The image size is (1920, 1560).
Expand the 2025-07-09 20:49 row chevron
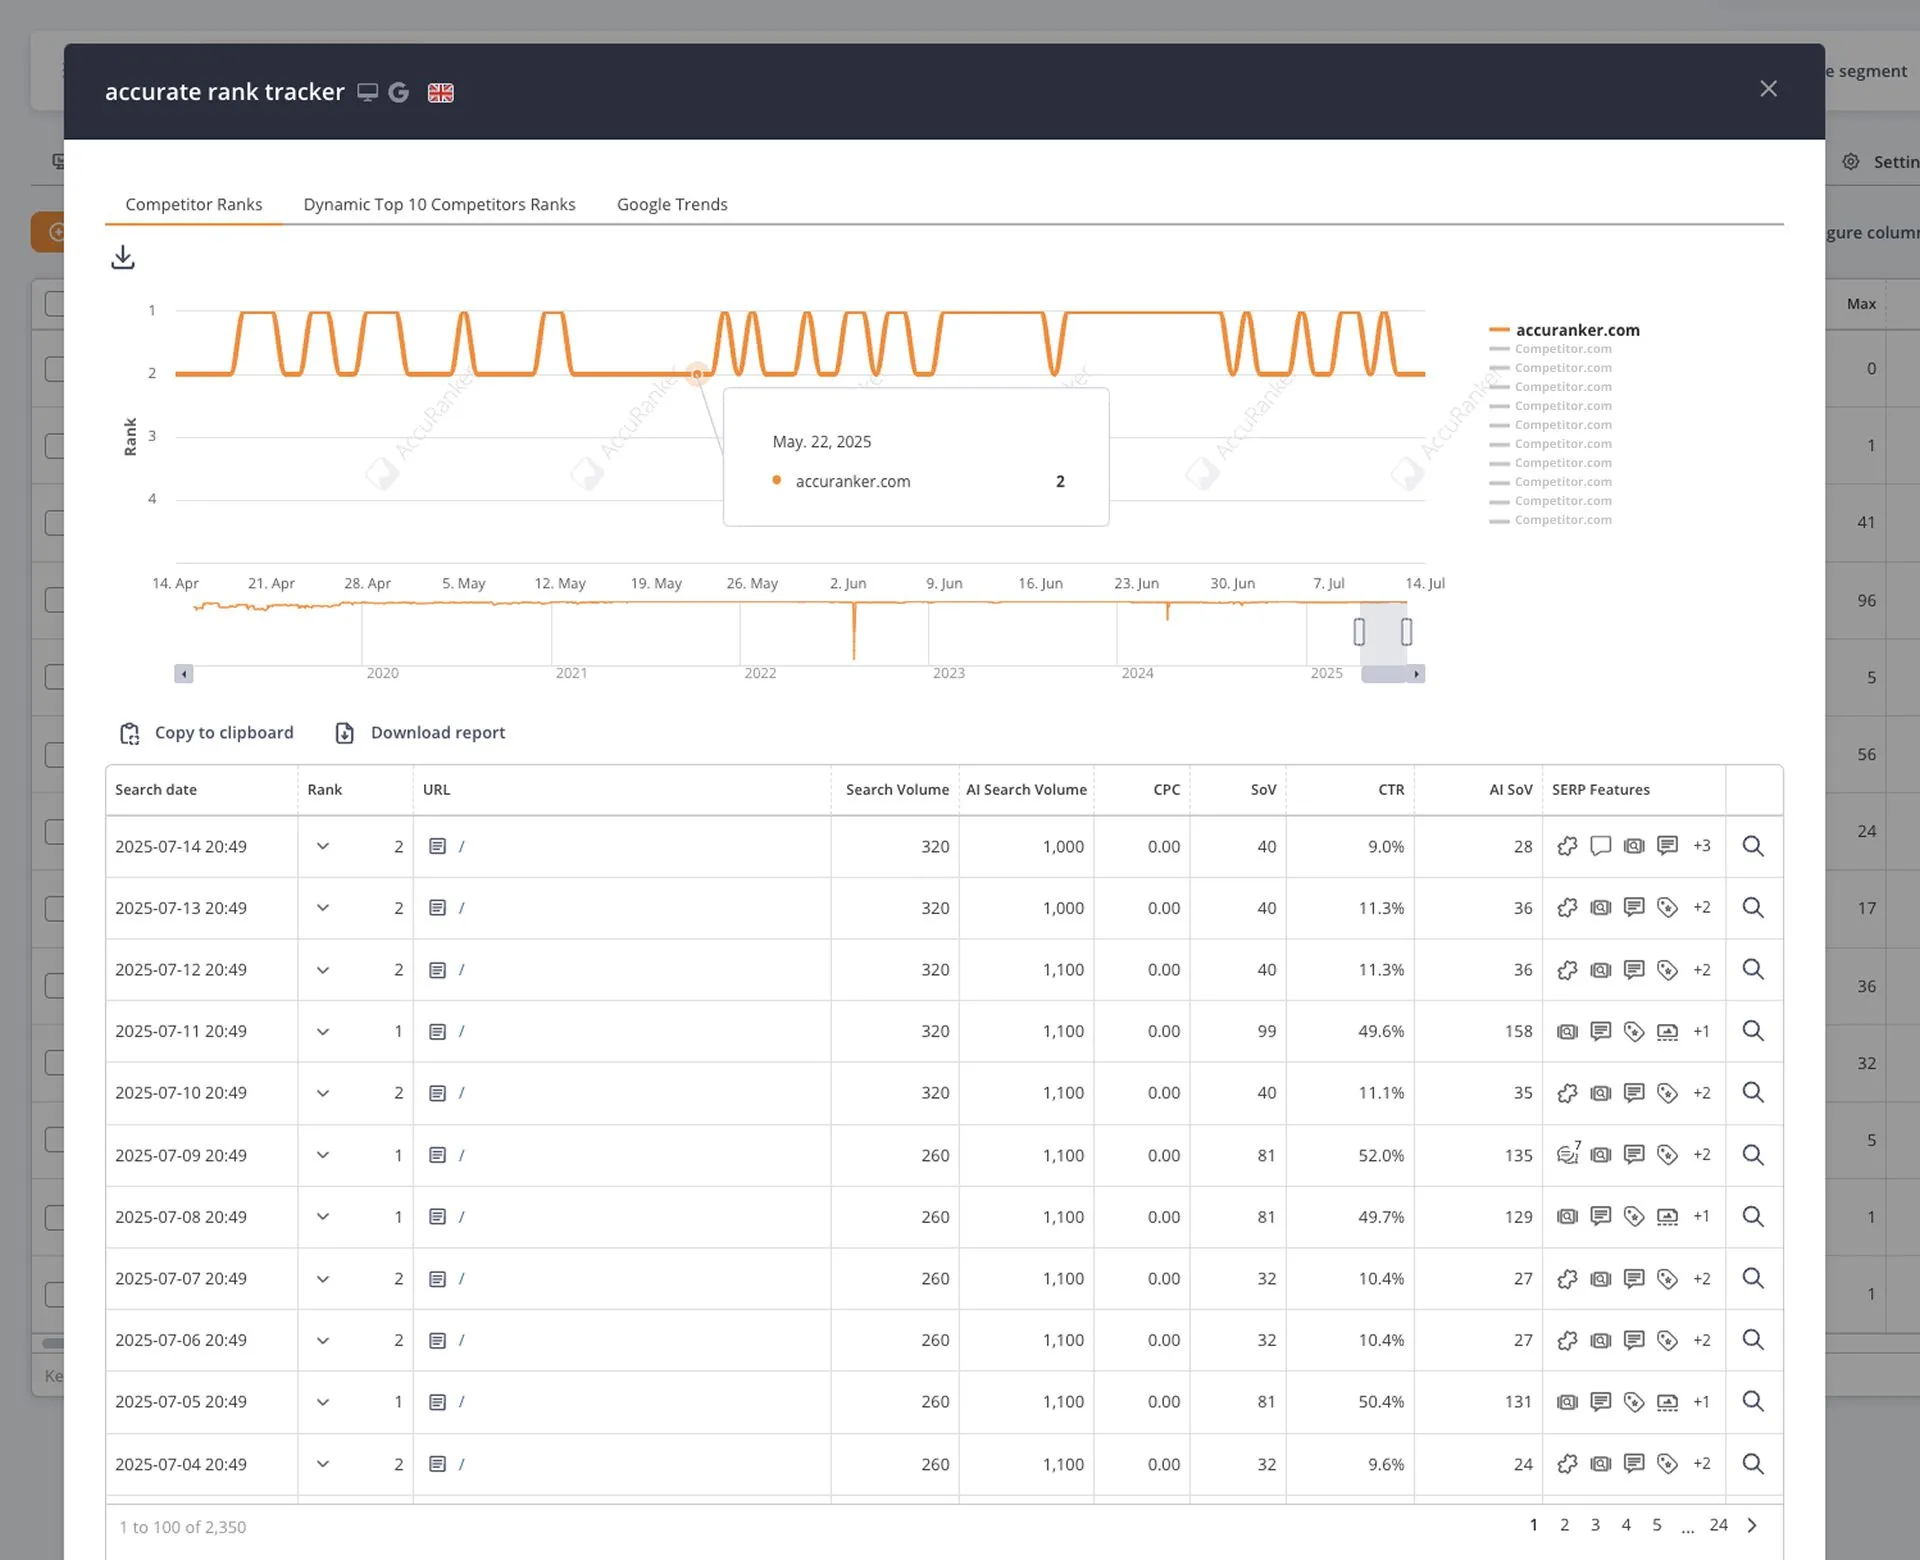coord(323,1155)
